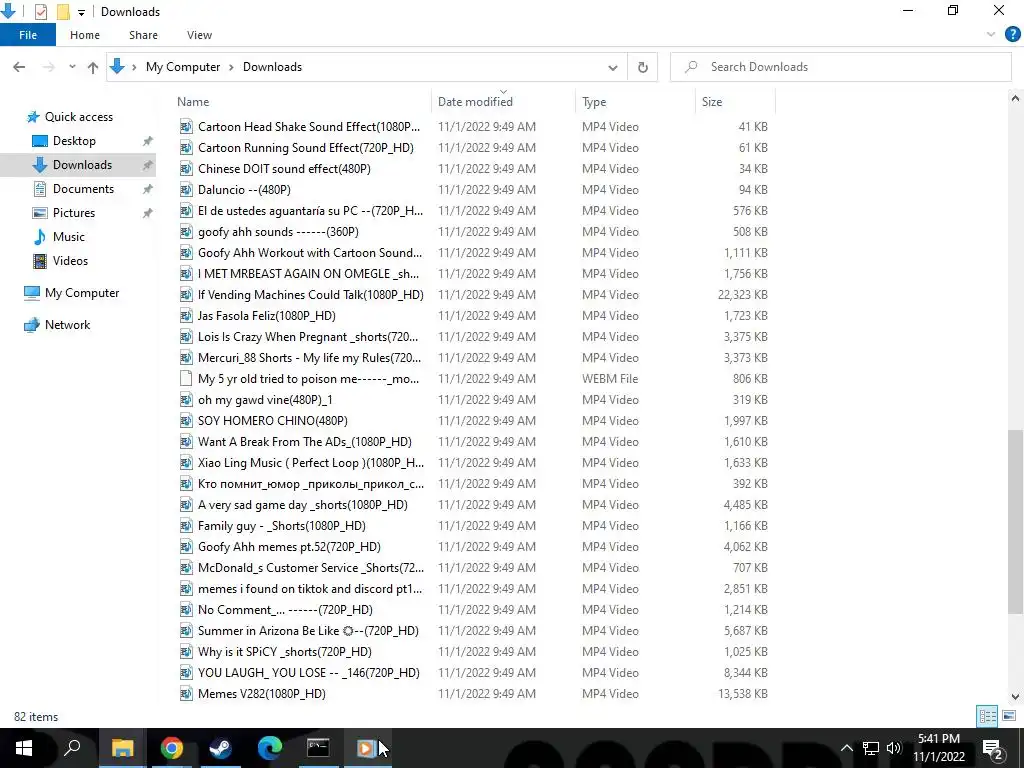Click the Properties icon in title bar
Viewport: 1024px width, 768px height.
40,12
